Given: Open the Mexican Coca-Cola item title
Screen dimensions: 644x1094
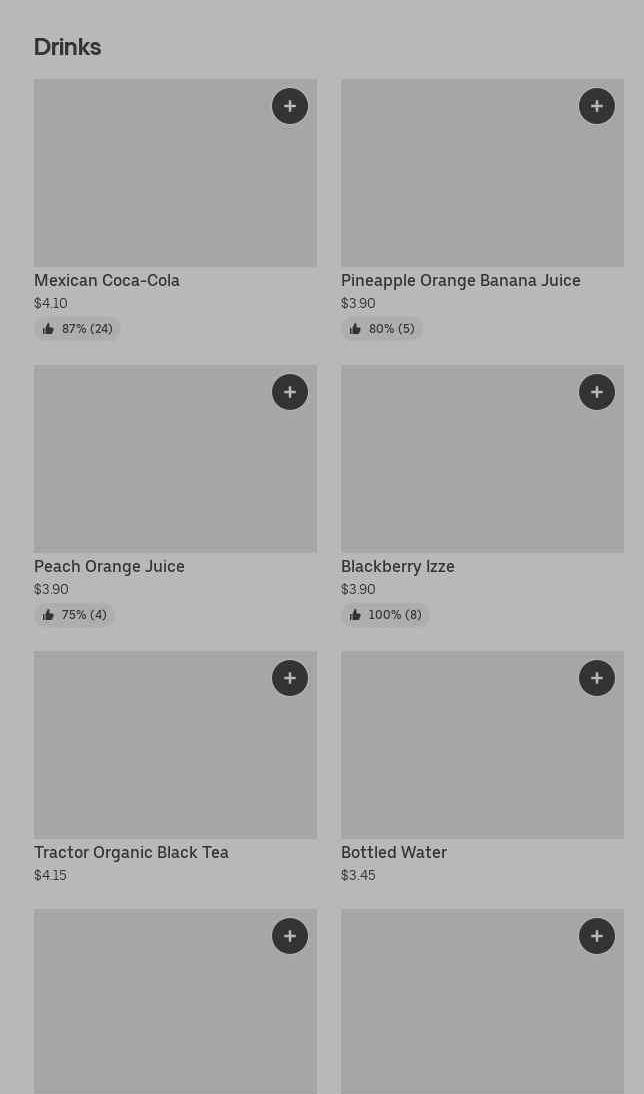Looking at the screenshot, I should (107, 281).
